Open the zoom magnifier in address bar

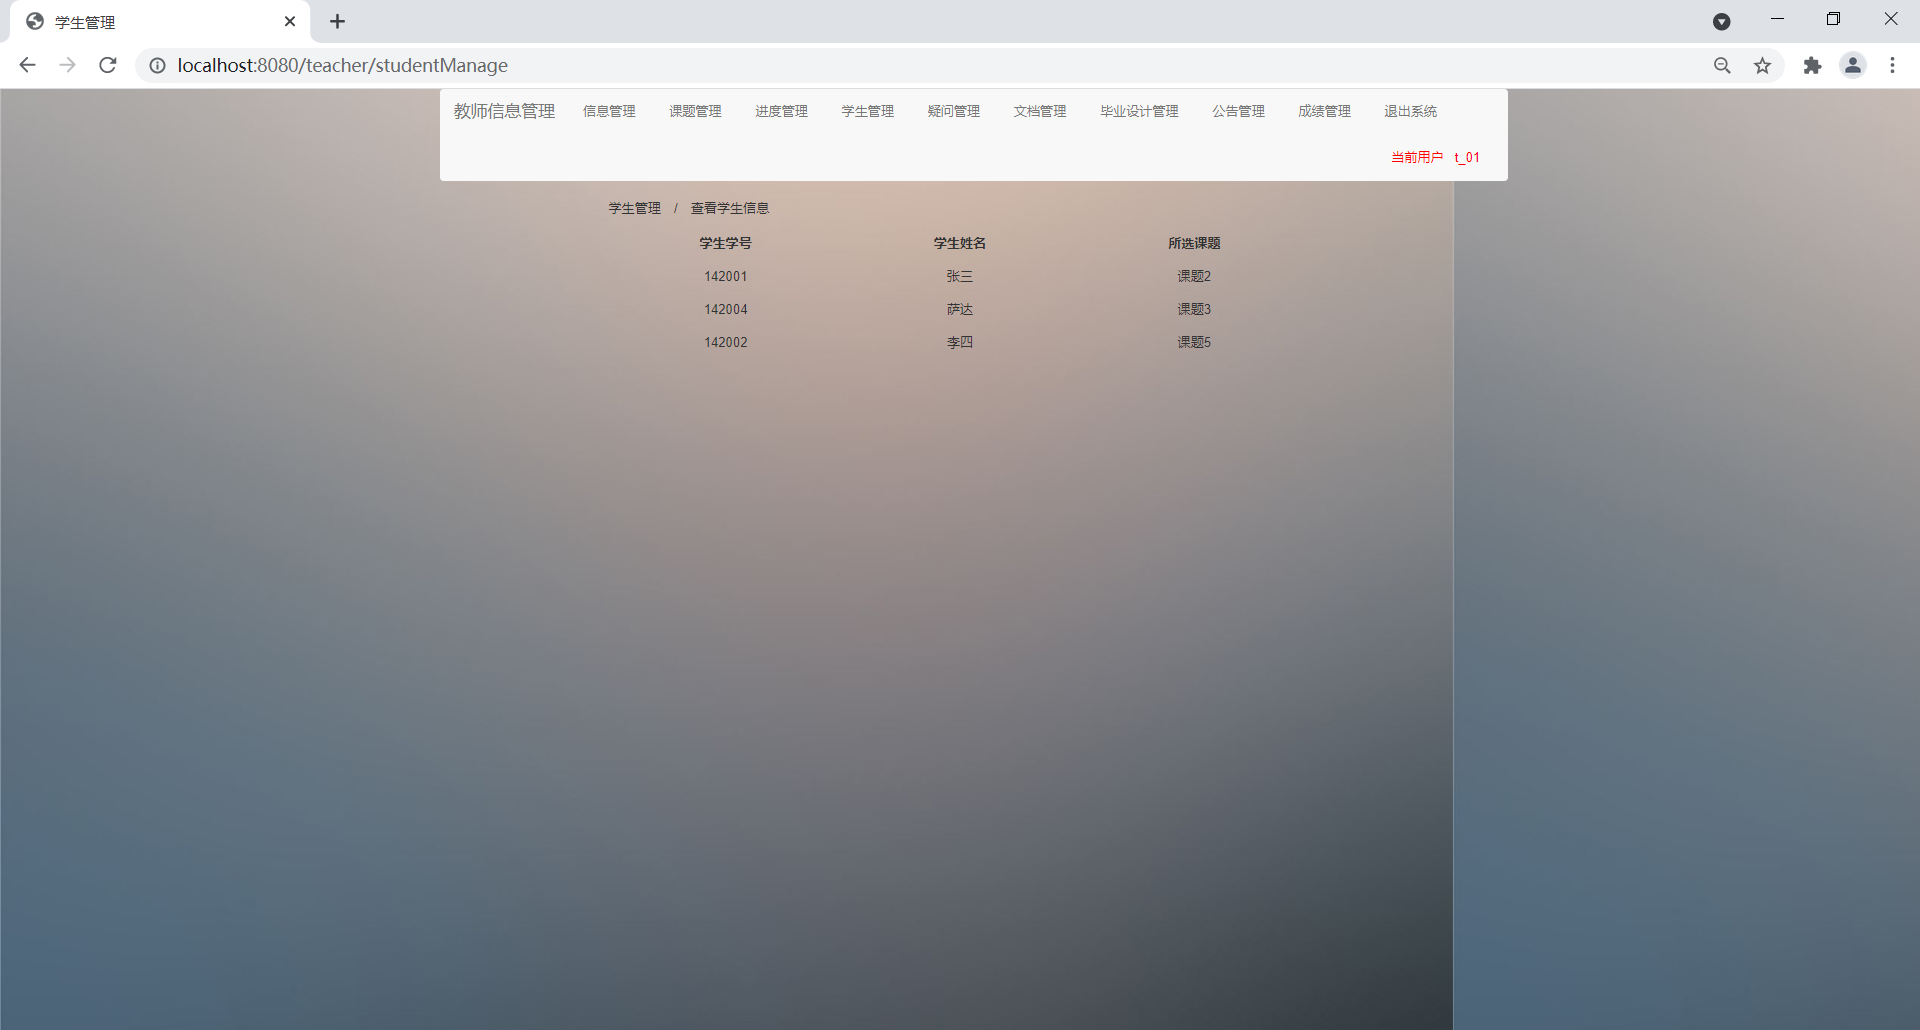(1722, 65)
